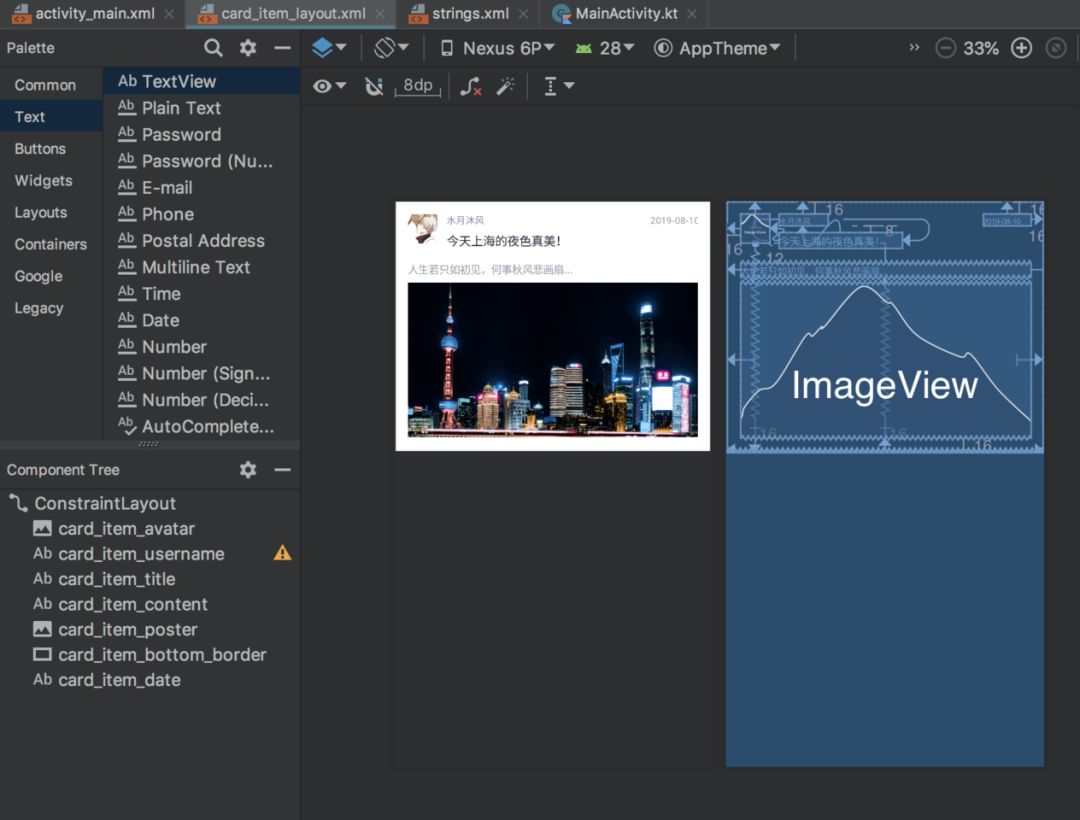Open Component Tree settings gear
Image resolution: width=1080 pixels, height=820 pixels.
click(248, 470)
